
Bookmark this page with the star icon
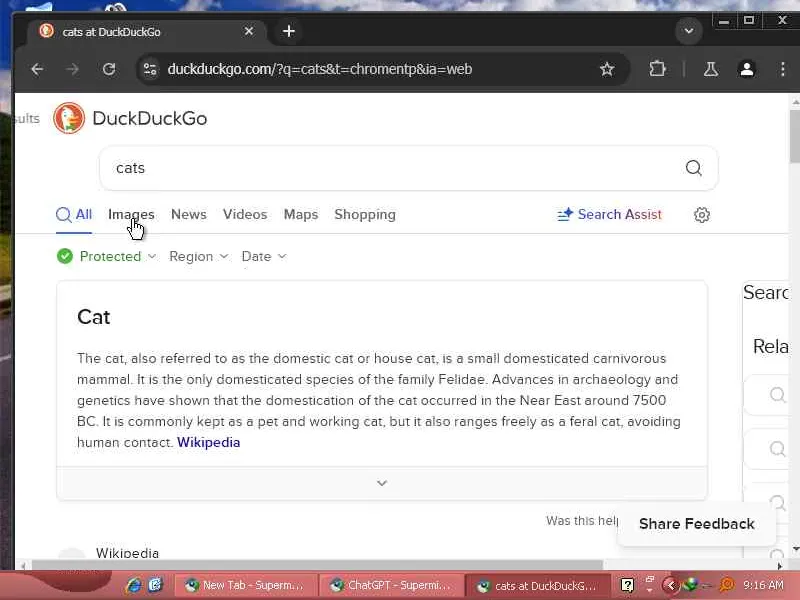tap(607, 69)
